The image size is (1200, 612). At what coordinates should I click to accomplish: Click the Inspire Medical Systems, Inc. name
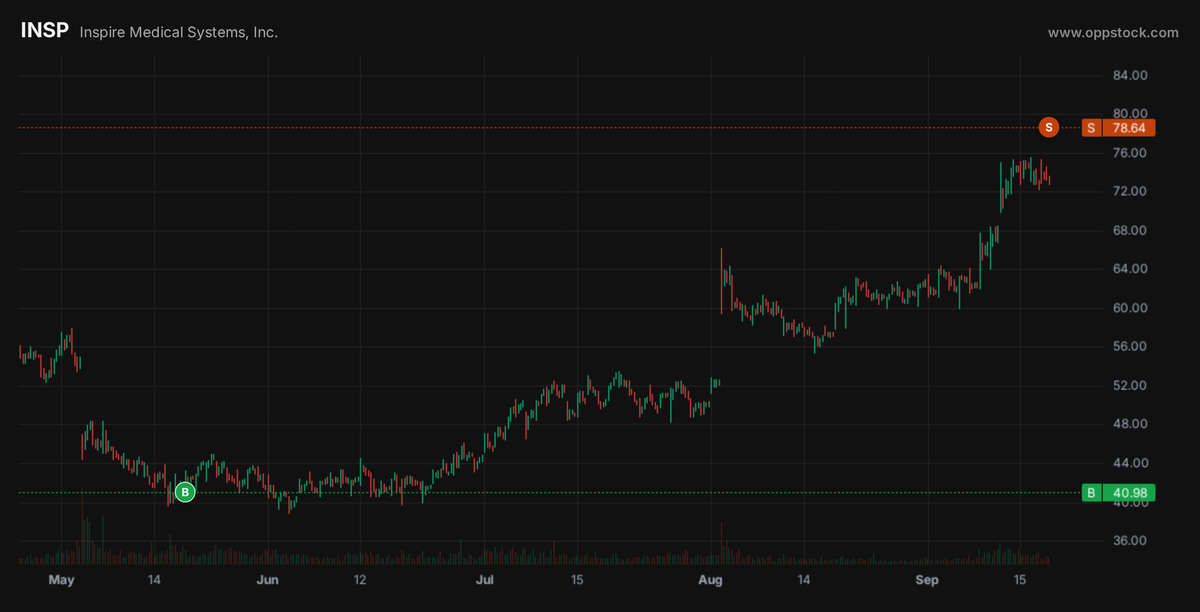(x=179, y=33)
